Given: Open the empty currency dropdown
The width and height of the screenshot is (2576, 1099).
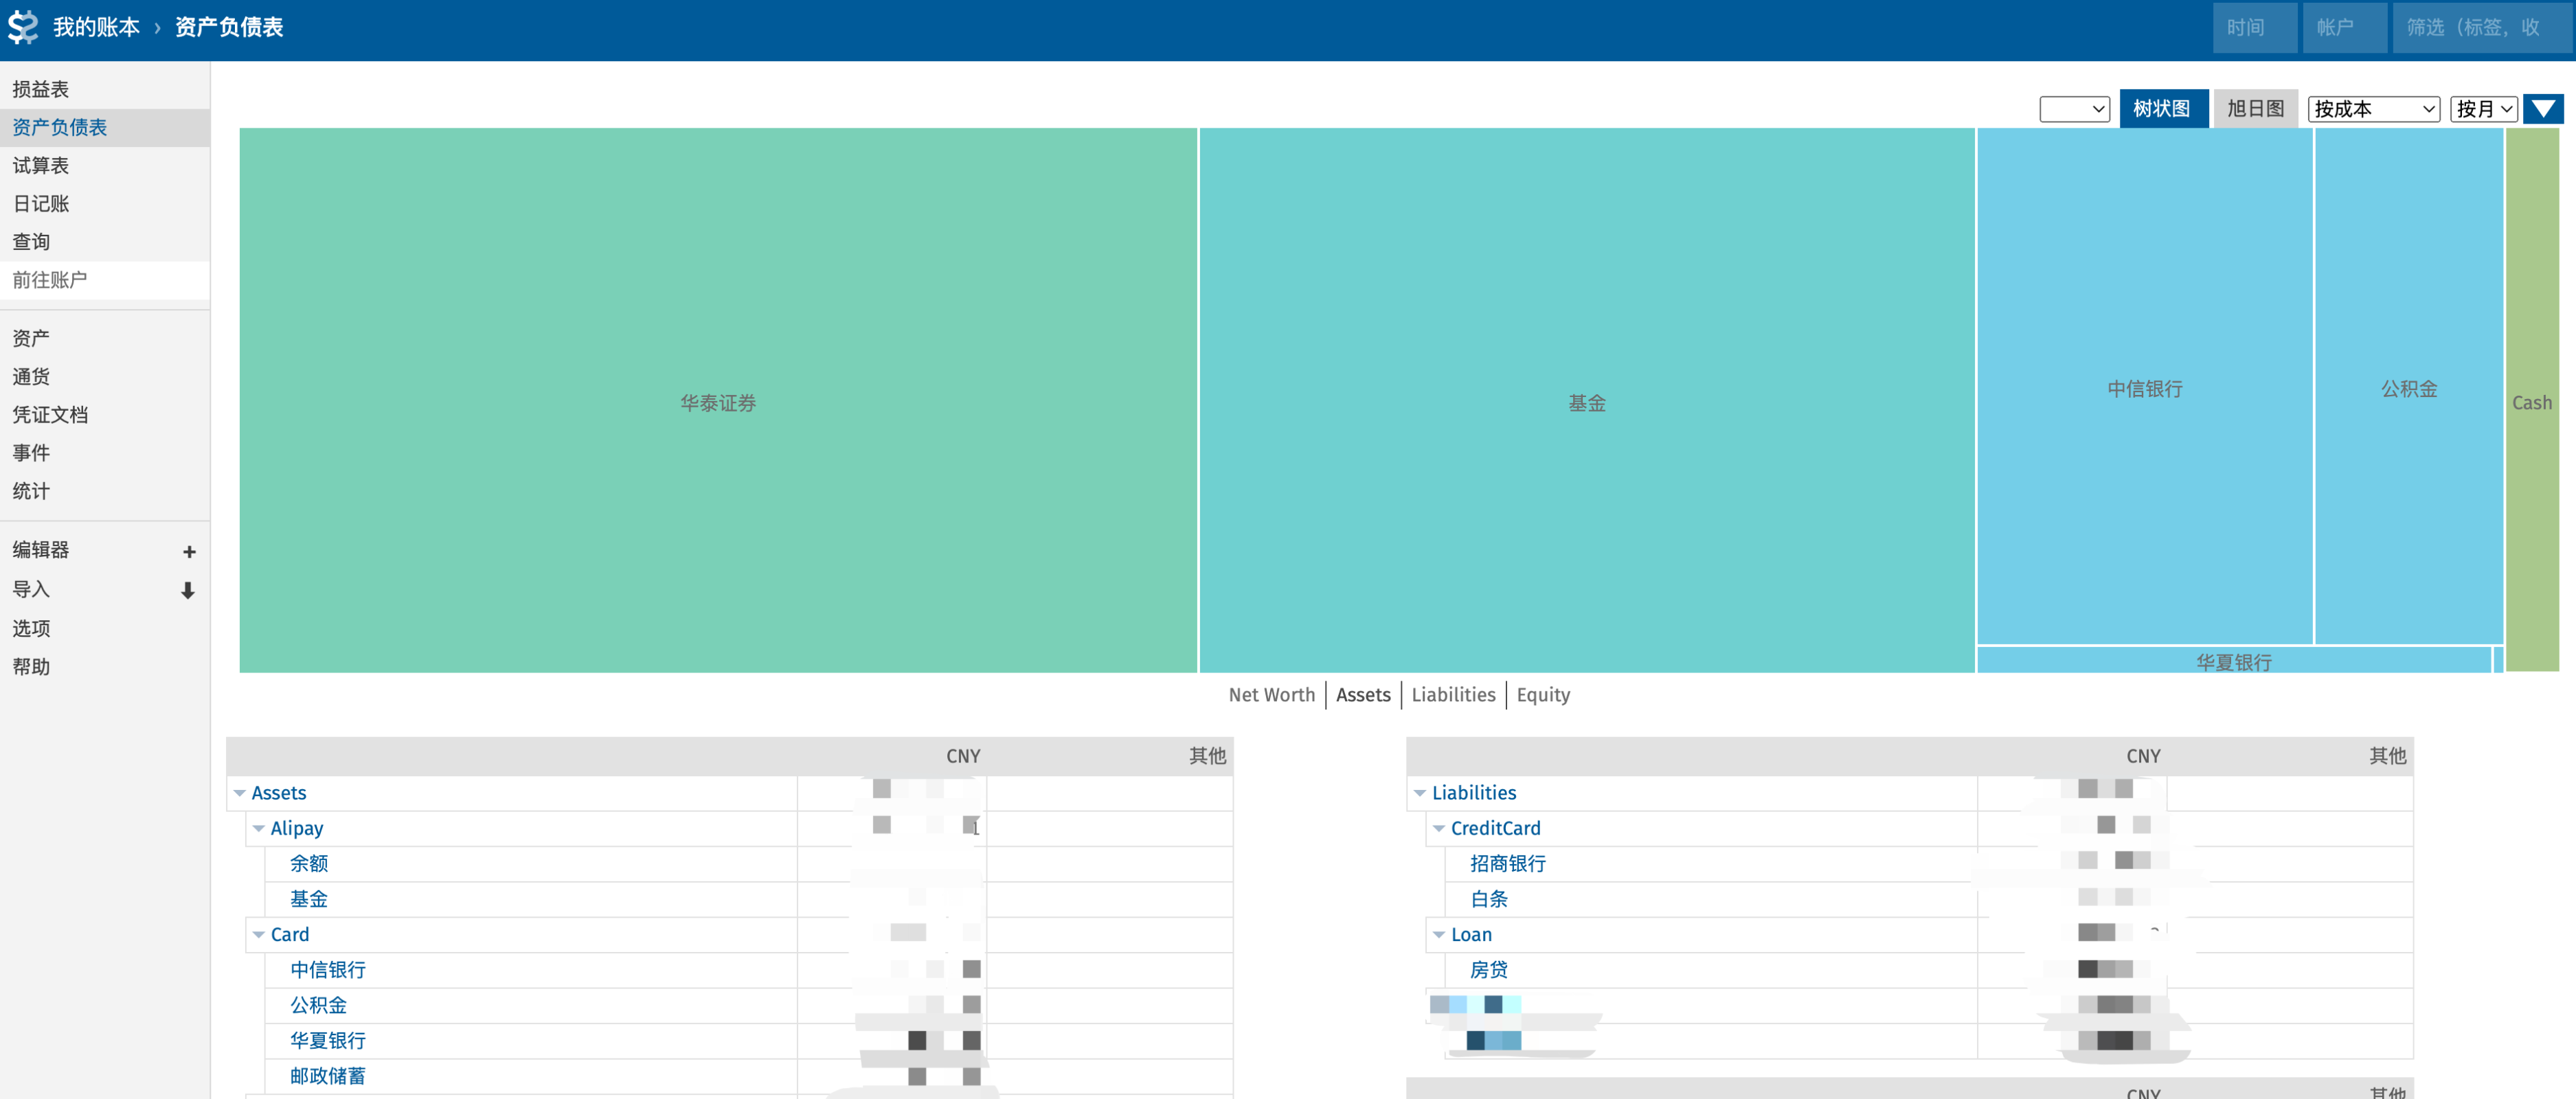Looking at the screenshot, I should (2074, 109).
